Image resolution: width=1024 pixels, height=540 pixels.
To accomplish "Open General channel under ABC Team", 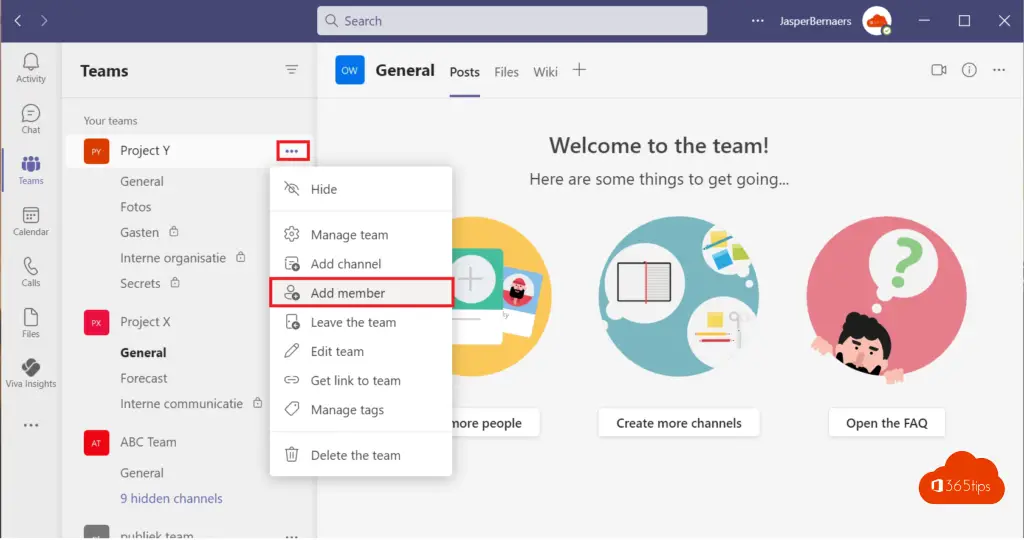I will (142, 473).
